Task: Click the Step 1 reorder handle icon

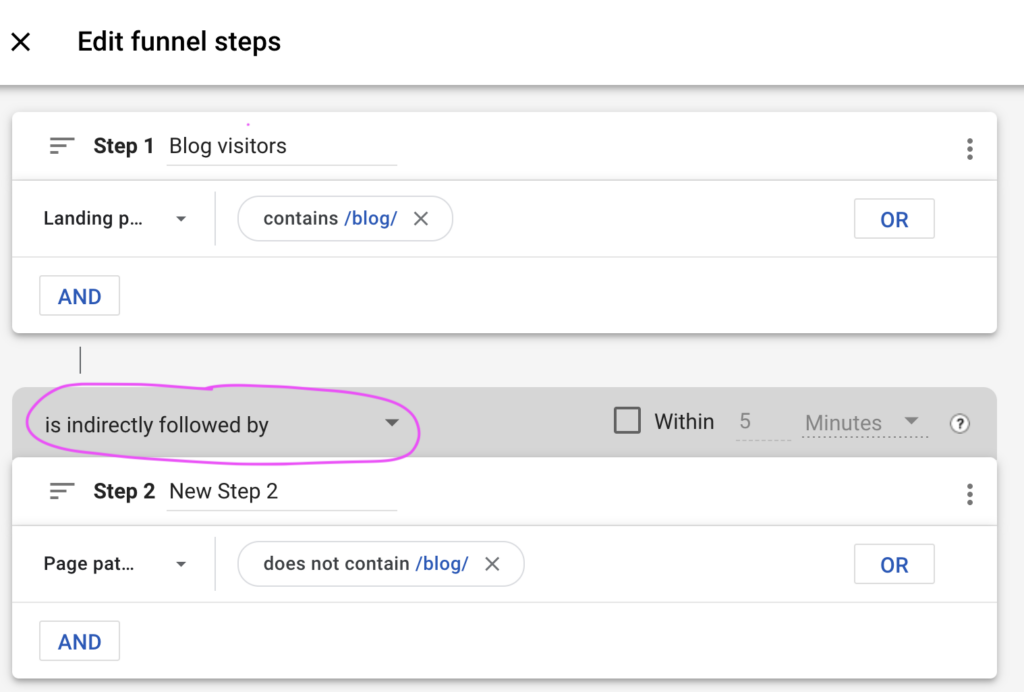Action: [61, 145]
